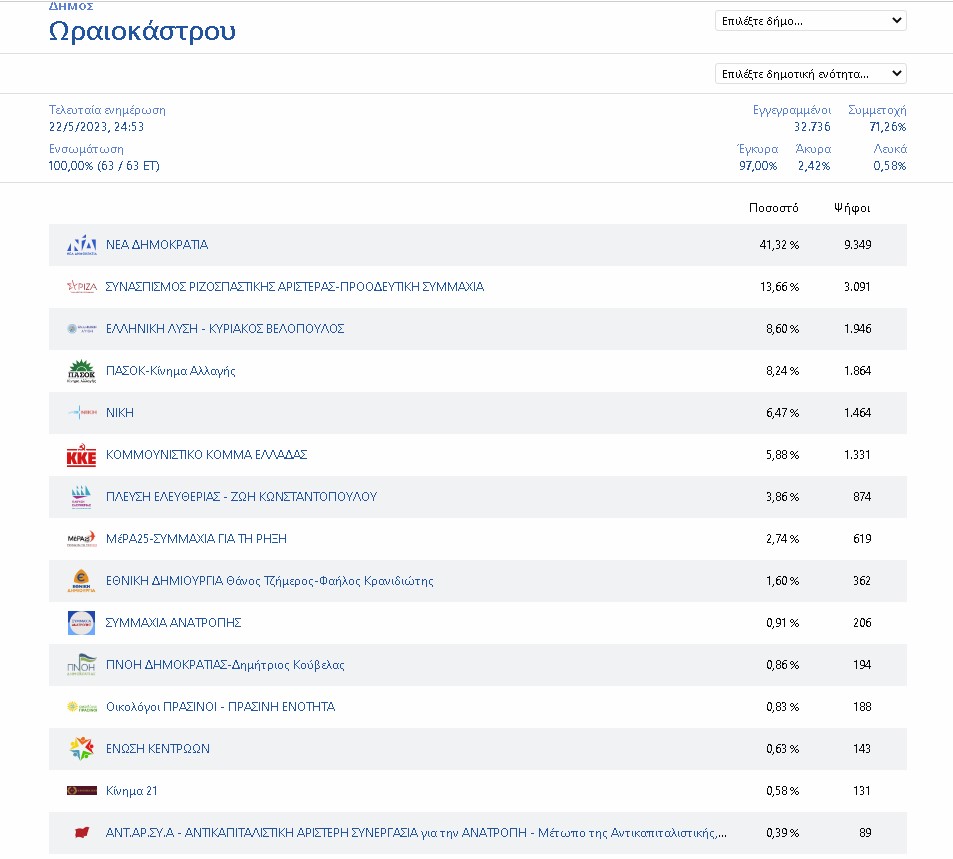Click the Ενσωμάτωση value 100,00% (63 / 63 ΕΤ)
The image size is (953, 859).
[x=104, y=166]
